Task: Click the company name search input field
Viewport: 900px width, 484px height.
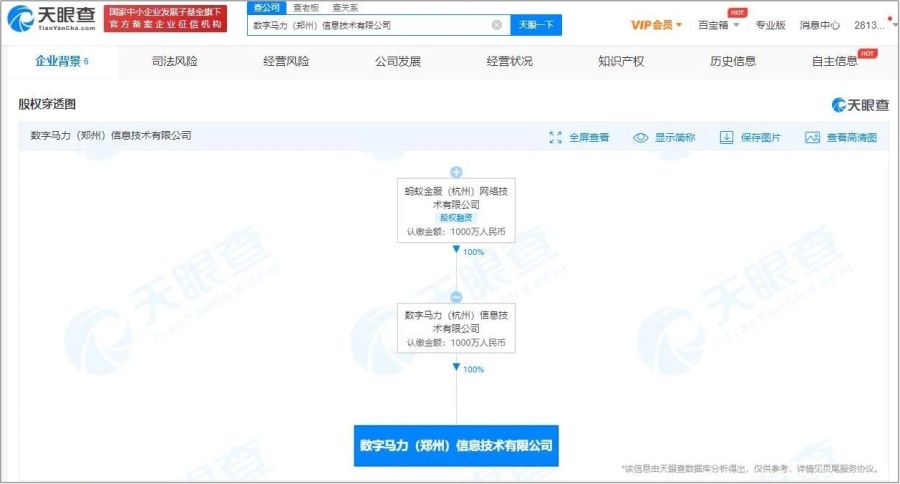Action: point(368,25)
